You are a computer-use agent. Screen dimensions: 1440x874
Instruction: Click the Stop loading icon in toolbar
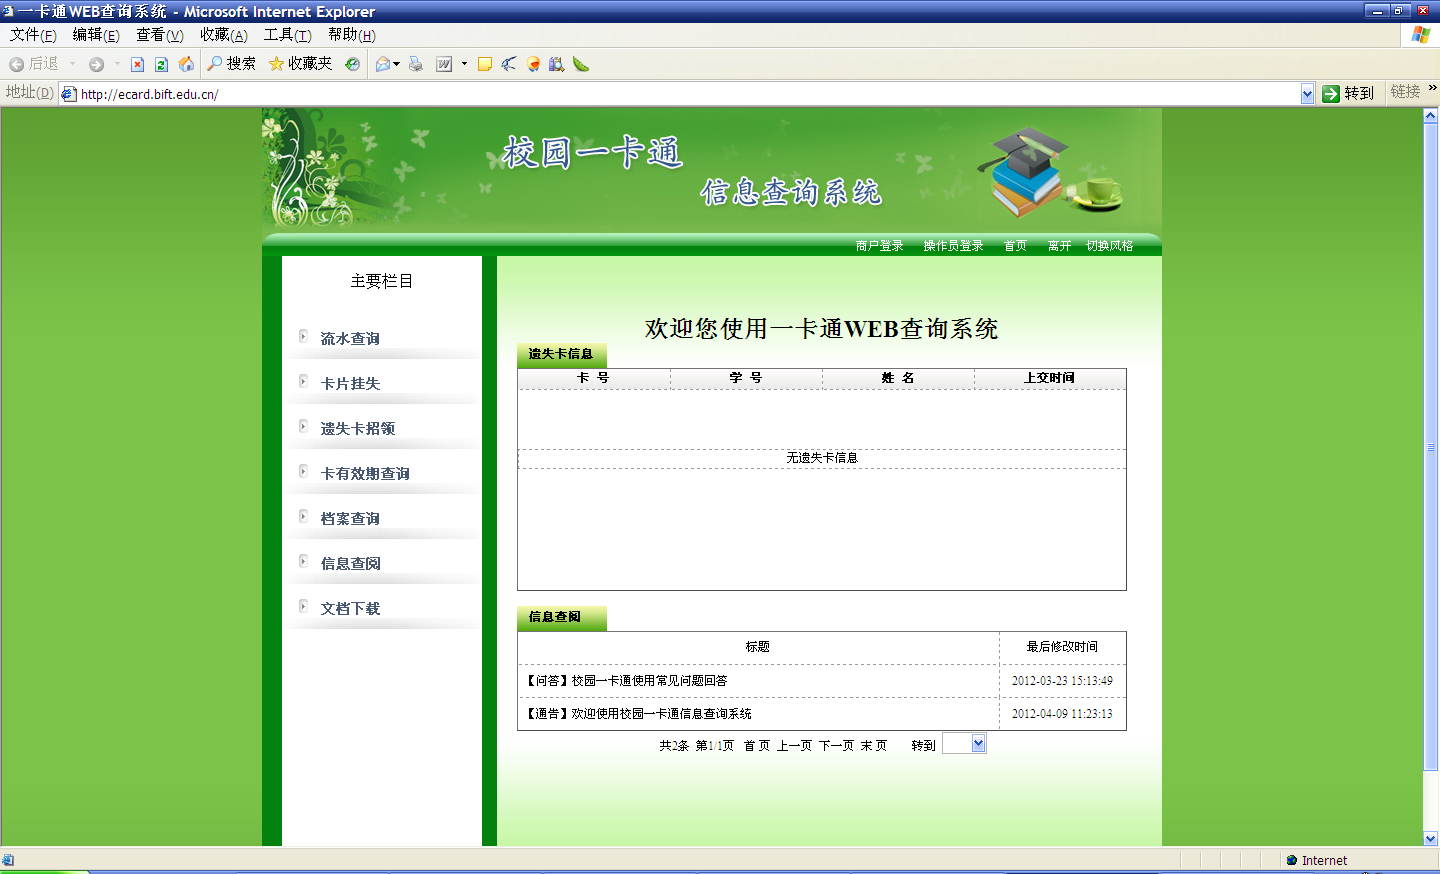(138, 64)
